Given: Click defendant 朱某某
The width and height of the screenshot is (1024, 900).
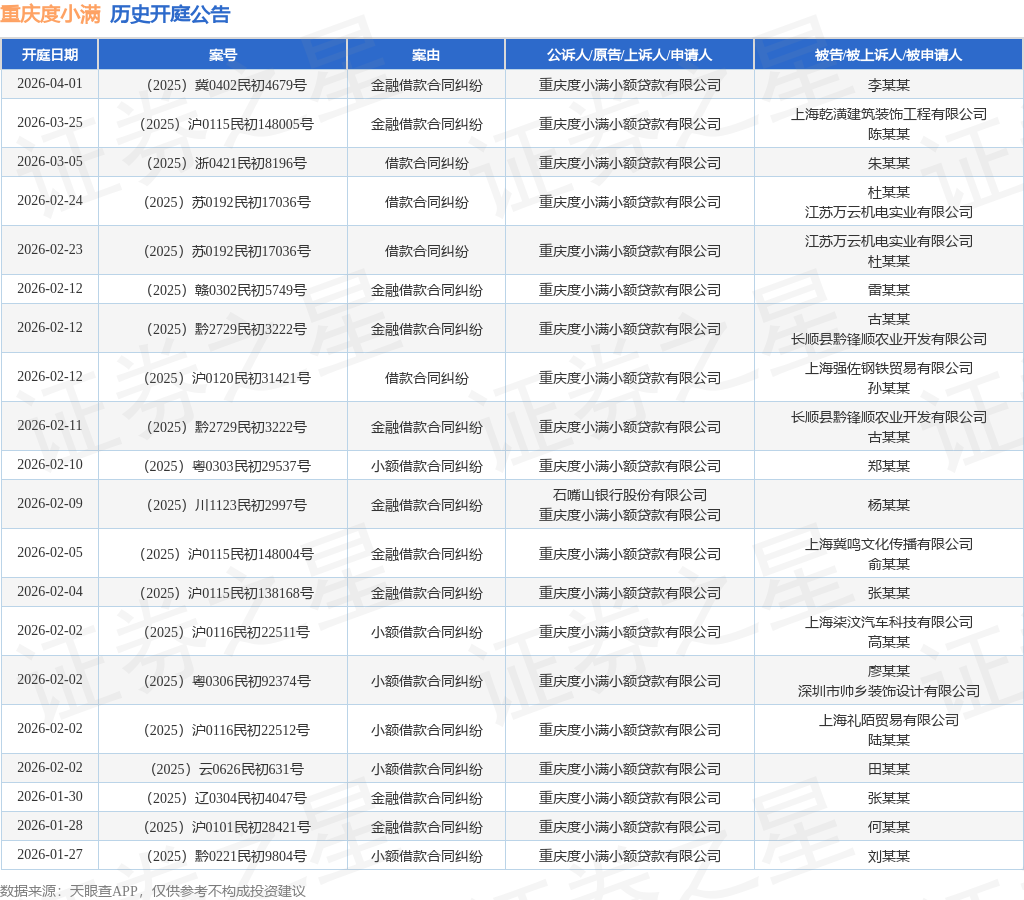Looking at the screenshot, I should tap(888, 163).
